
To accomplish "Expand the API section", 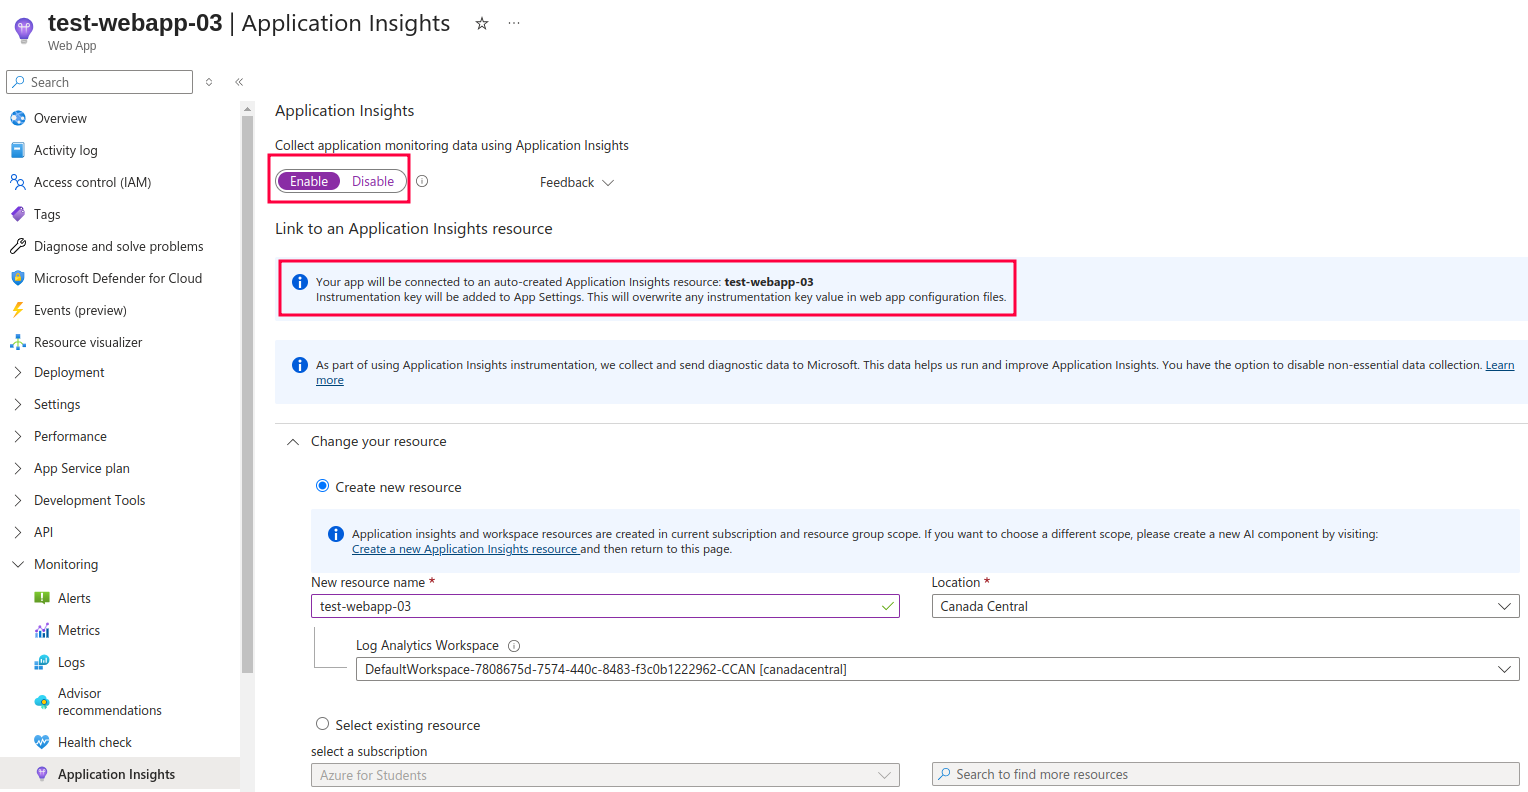I will 18,532.
